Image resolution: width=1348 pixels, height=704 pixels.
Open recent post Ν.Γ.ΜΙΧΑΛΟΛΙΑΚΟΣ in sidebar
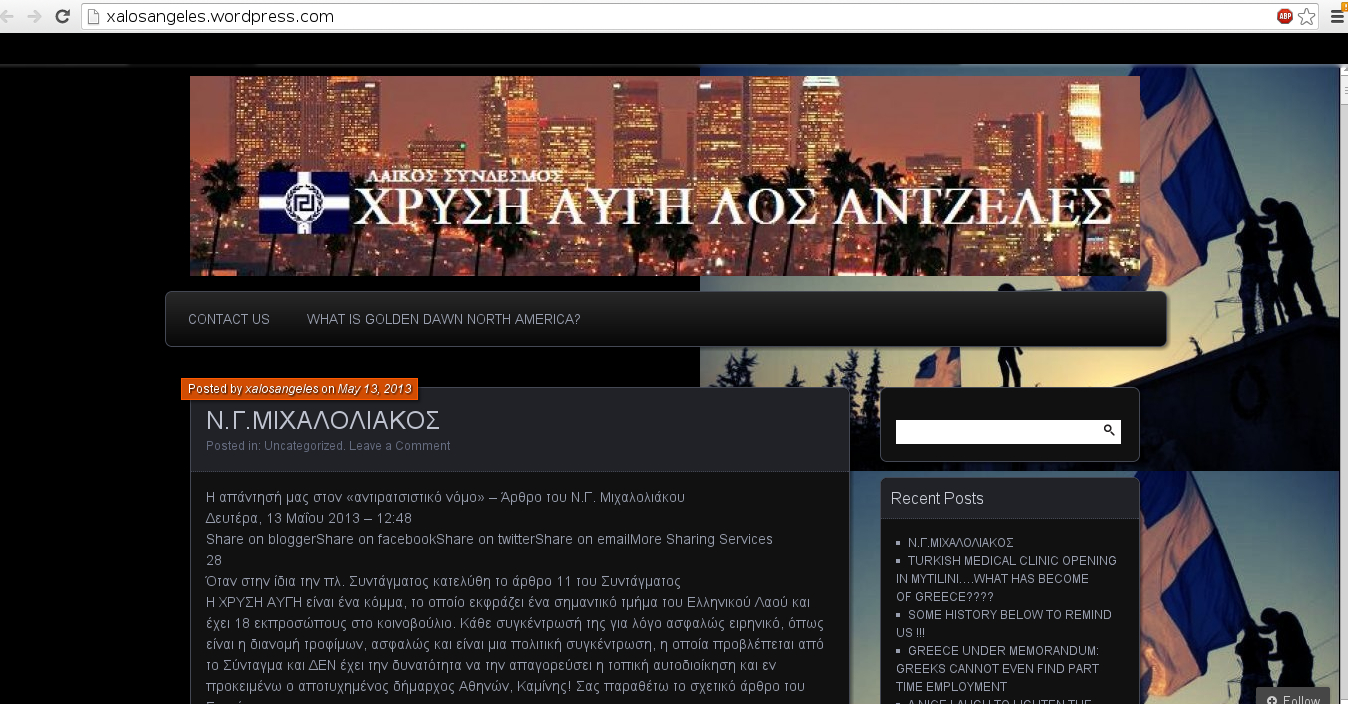[961, 543]
